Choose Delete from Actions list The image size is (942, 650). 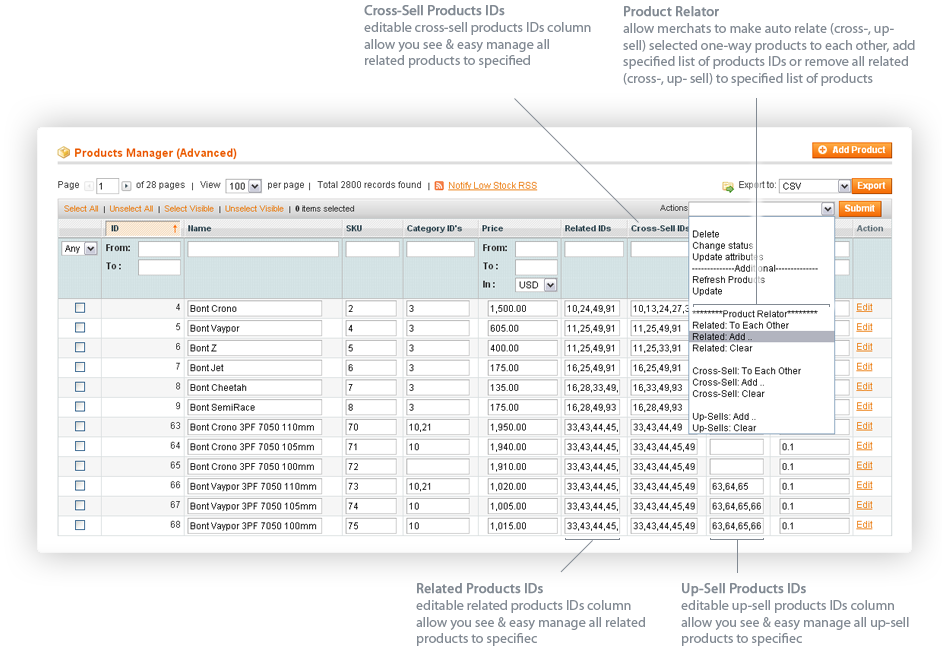pyautogui.click(x=705, y=234)
